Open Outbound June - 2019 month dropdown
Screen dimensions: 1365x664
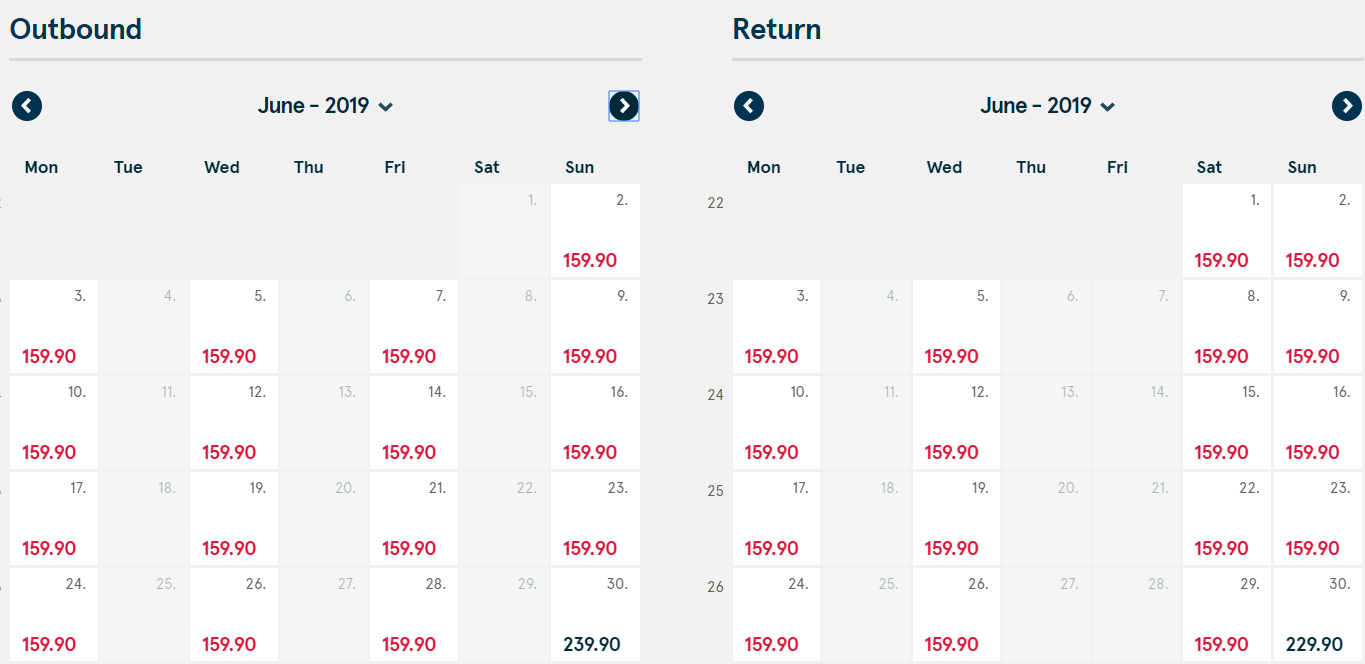(x=325, y=106)
